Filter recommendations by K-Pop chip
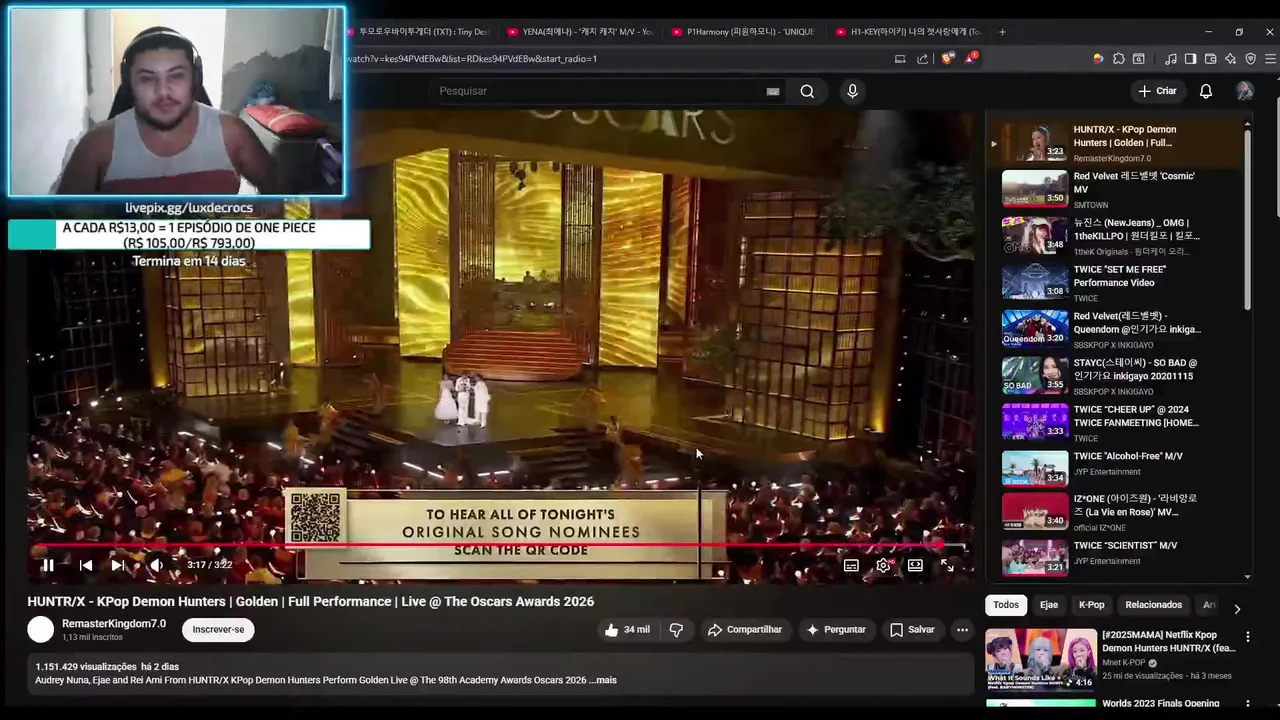1280x720 pixels. 1091,605
